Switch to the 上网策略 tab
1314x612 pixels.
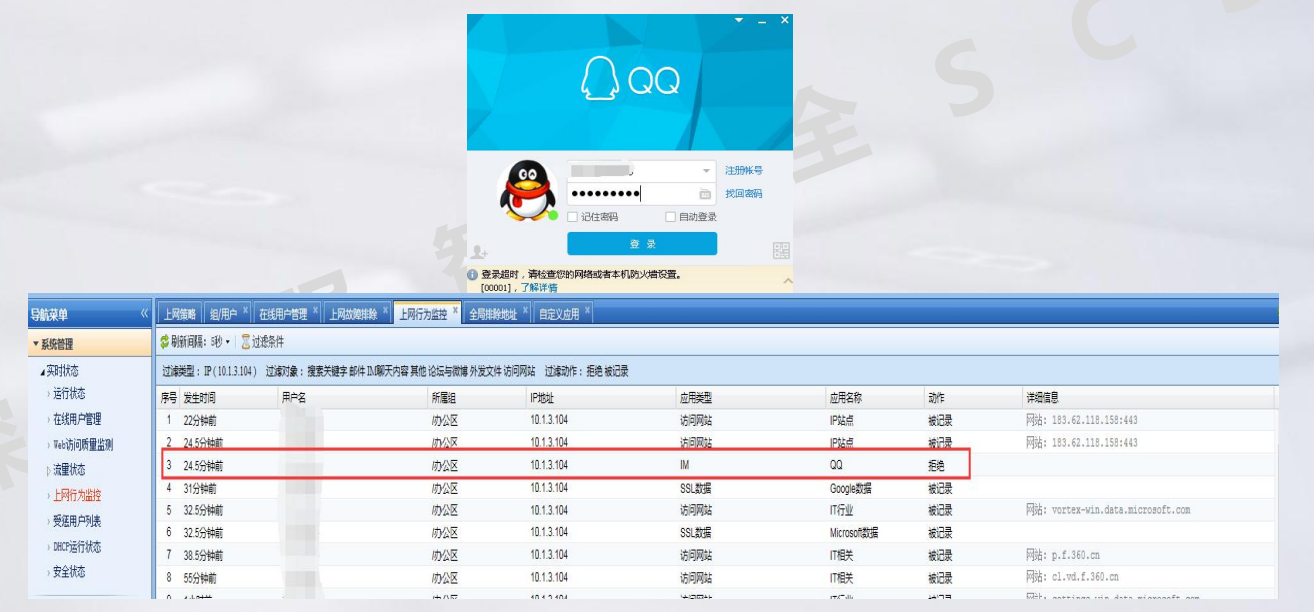point(179,314)
